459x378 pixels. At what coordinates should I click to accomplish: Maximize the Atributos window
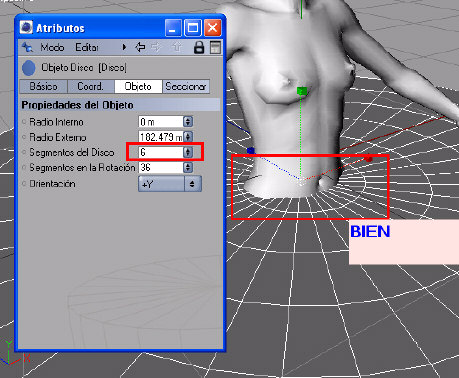(x=193, y=28)
